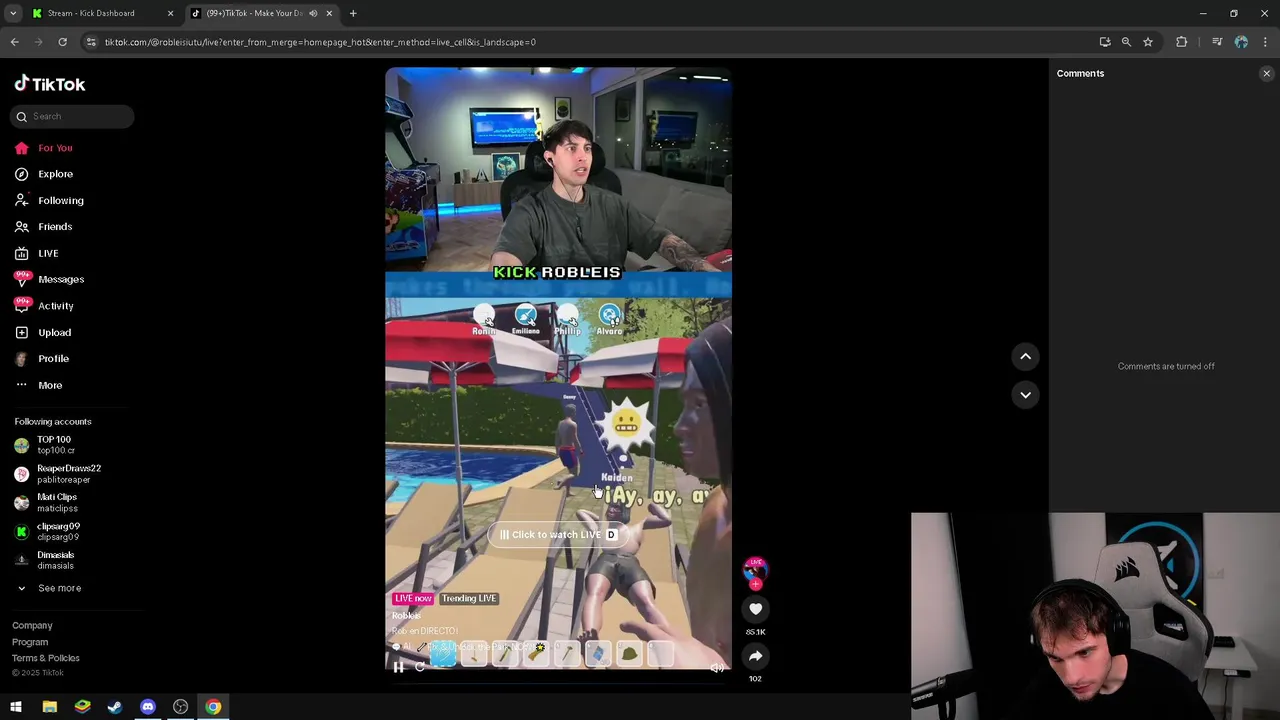Open the Windows Start menu

[x=16, y=707]
